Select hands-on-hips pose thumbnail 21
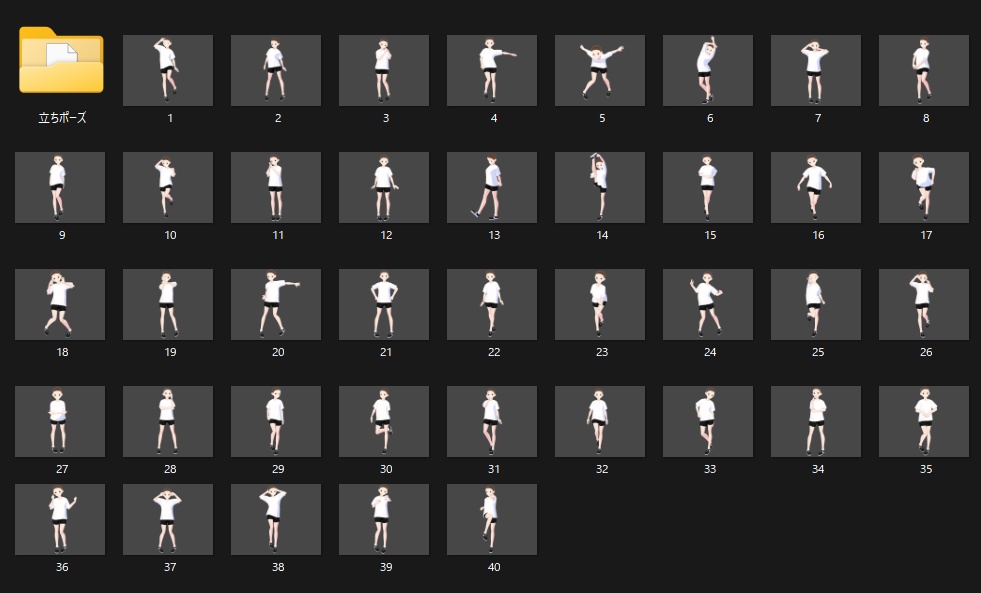This screenshot has height=593, width=981. [x=384, y=304]
